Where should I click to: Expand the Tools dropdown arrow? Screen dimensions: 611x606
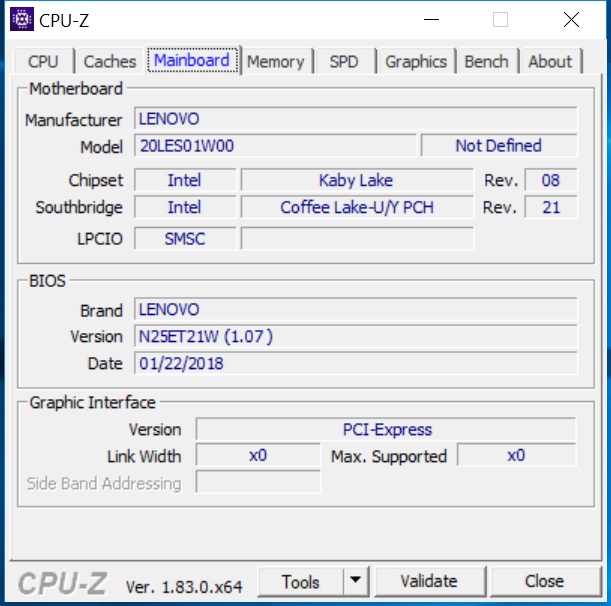pyautogui.click(x=355, y=582)
